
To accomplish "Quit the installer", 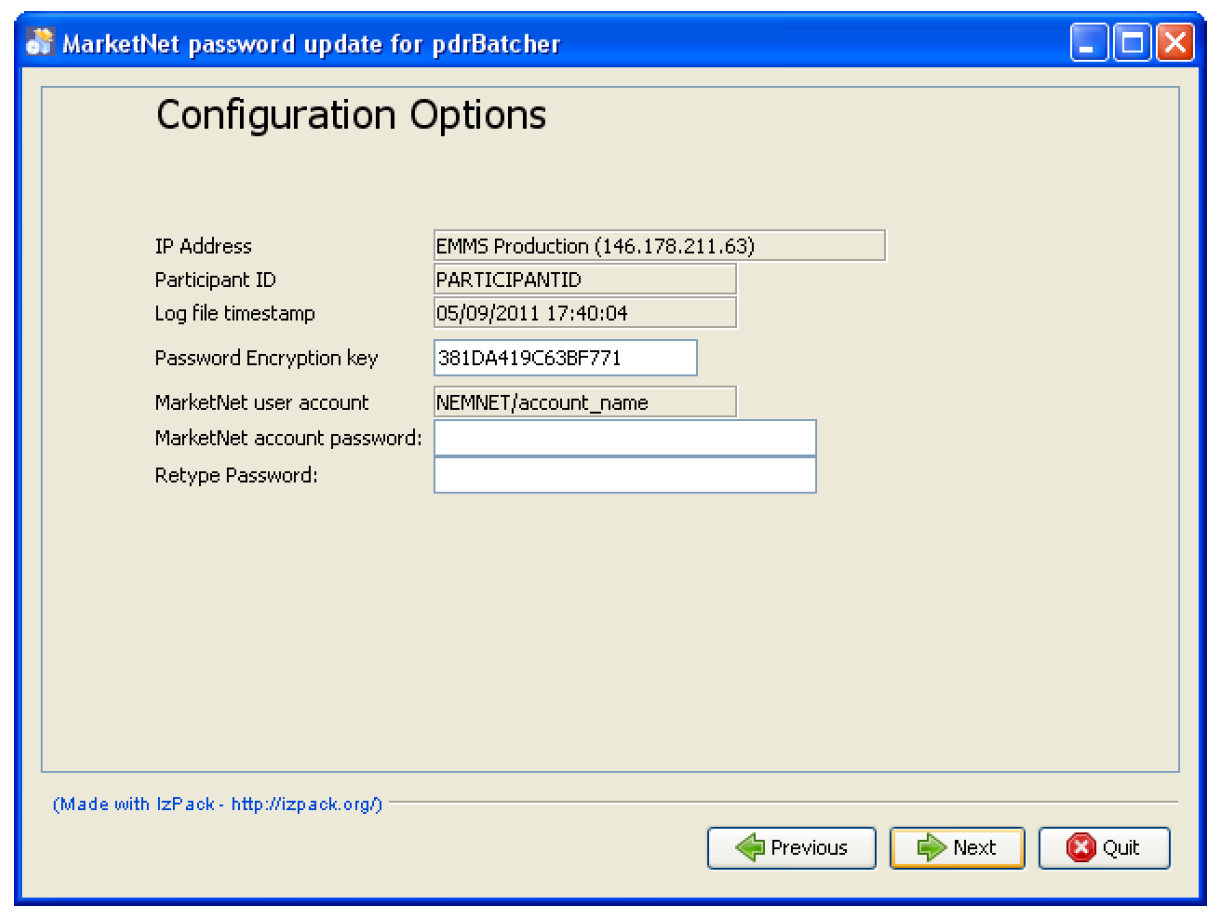I will click(x=1104, y=848).
